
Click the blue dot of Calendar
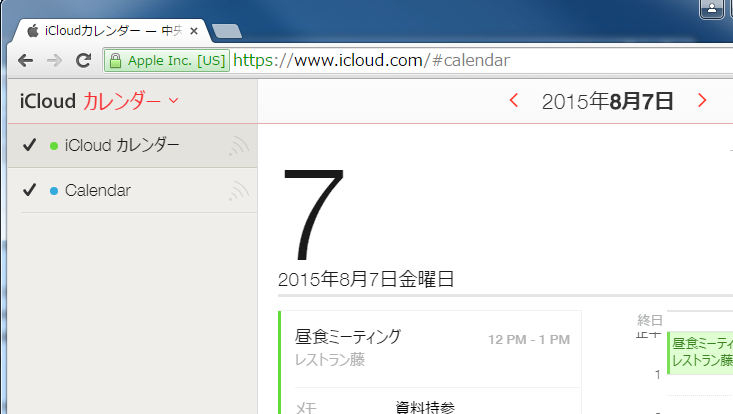54,191
